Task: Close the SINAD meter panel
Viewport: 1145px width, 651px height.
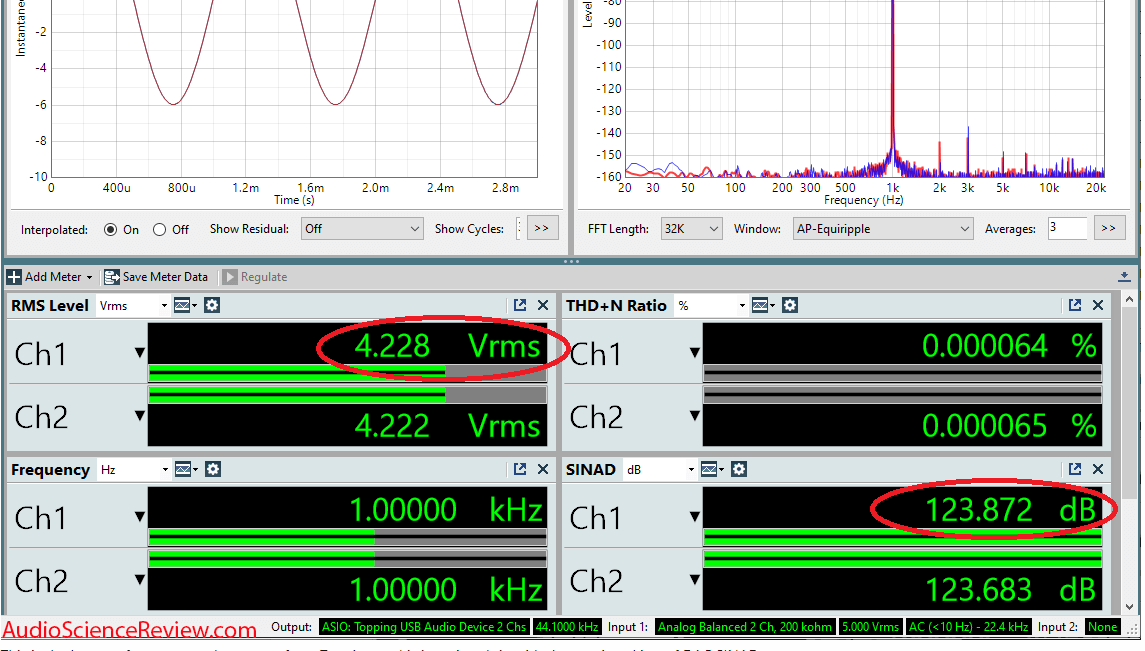Action: [1098, 469]
